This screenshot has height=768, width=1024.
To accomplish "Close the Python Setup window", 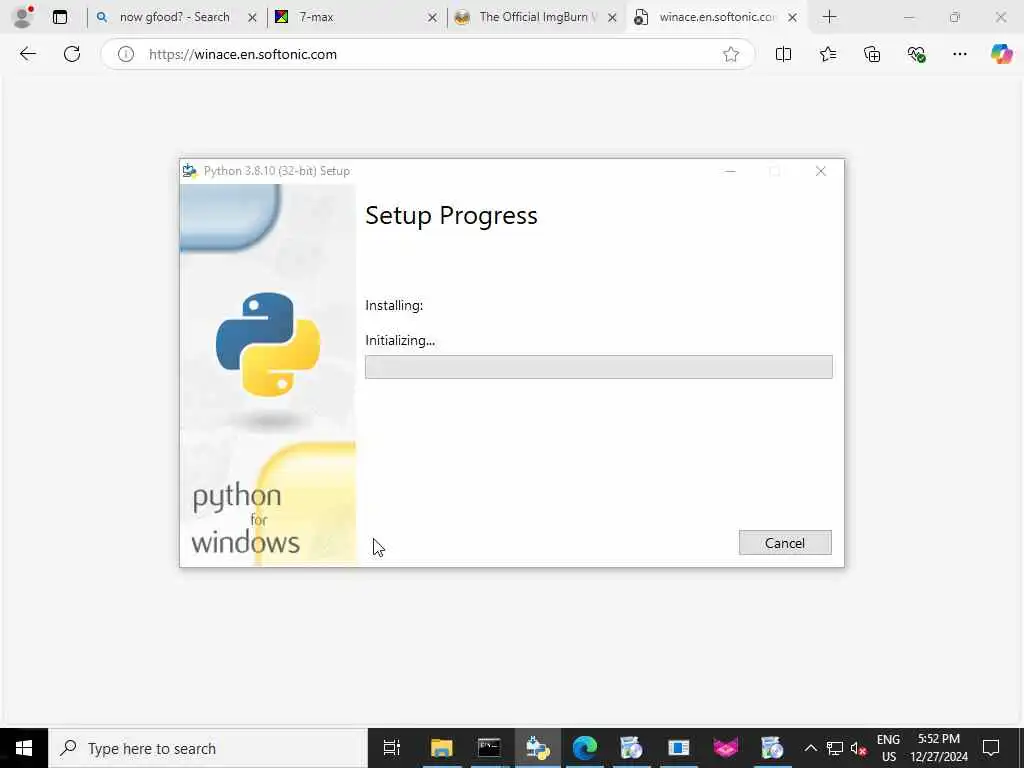I will coord(821,171).
